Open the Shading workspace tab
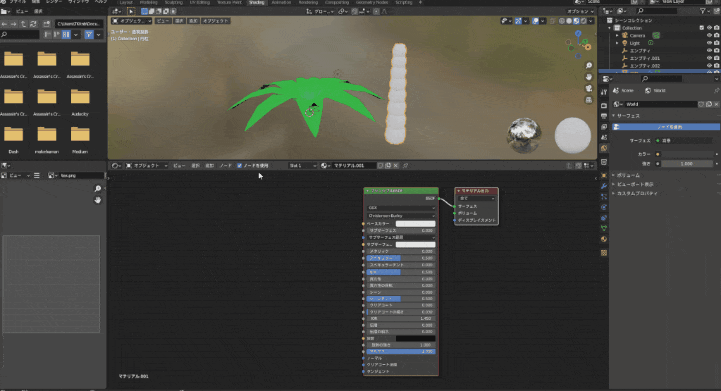 (256, 2)
